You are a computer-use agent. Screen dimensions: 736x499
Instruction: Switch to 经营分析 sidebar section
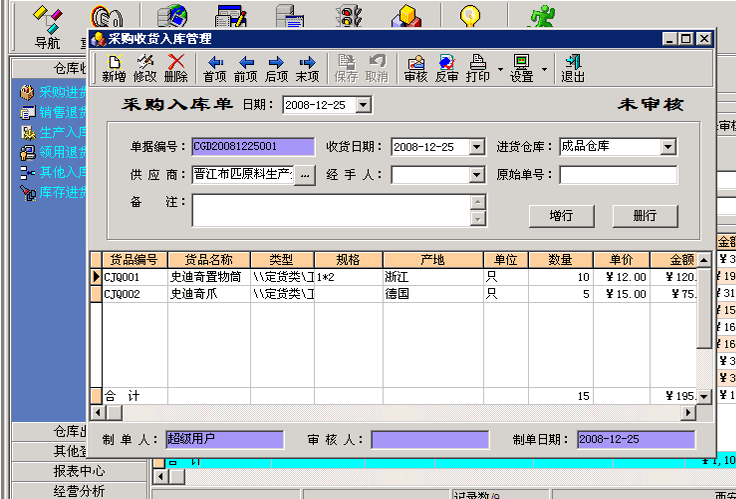(x=79, y=491)
